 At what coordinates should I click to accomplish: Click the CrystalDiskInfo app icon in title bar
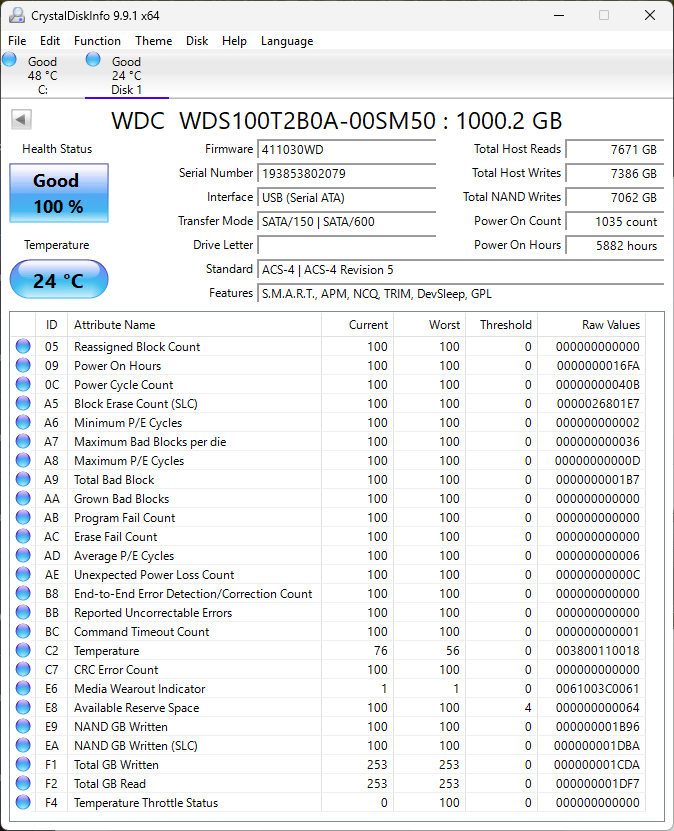point(16,15)
